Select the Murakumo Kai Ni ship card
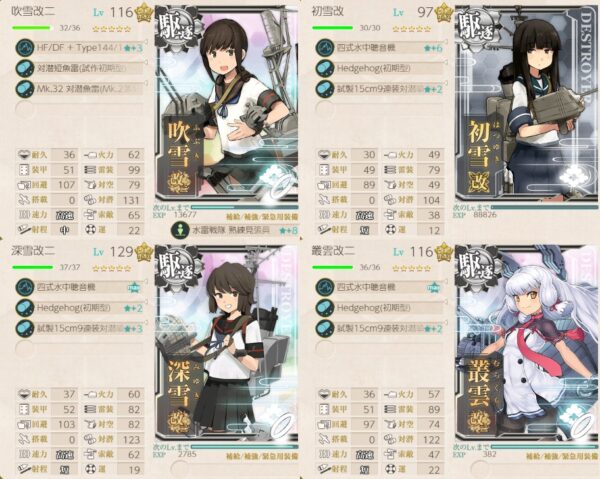The height and width of the screenshot is (479, 600). pos(527,343)
